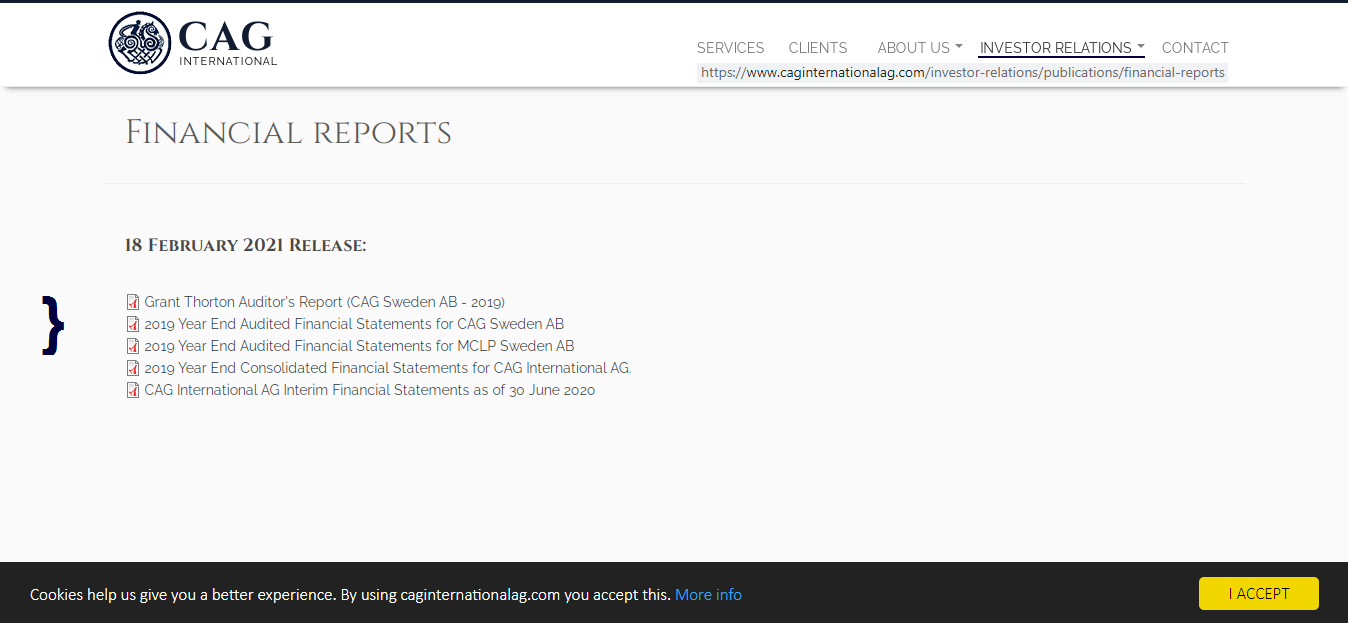Open PDF icon beside MCLP Sweden AB statements
This screenshot has height=623, width=1348.
coord(133,346)
